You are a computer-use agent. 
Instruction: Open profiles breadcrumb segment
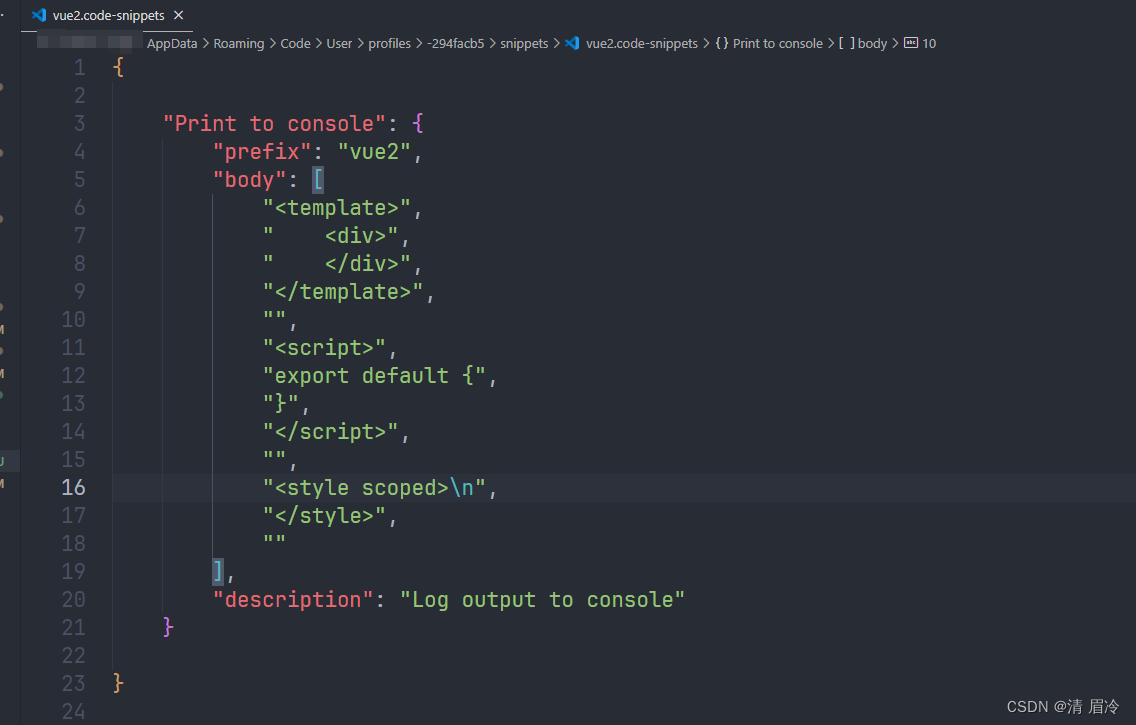point(389,43)
